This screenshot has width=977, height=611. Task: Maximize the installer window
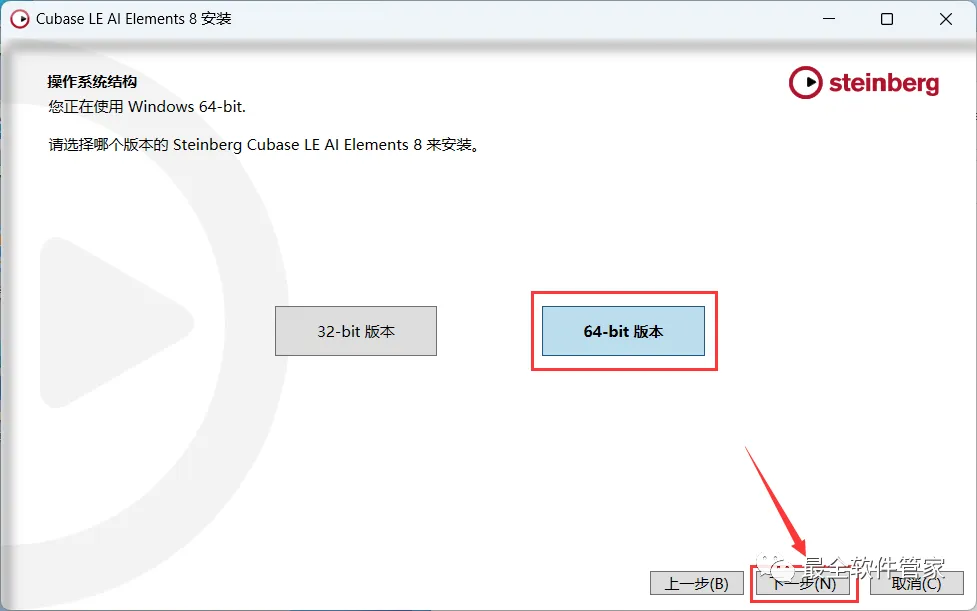coord(887,19)
